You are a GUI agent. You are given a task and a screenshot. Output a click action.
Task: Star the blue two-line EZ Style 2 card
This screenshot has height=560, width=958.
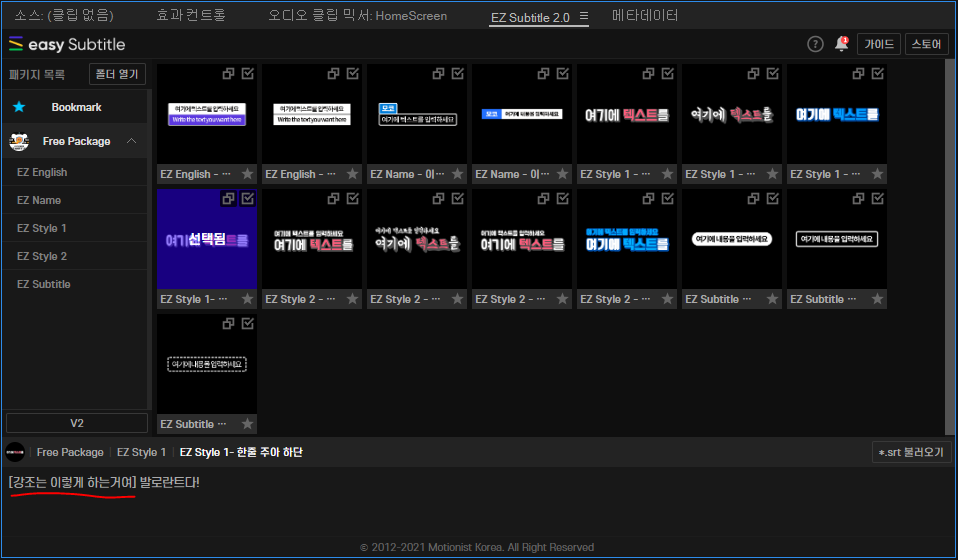tap(668, 299)
